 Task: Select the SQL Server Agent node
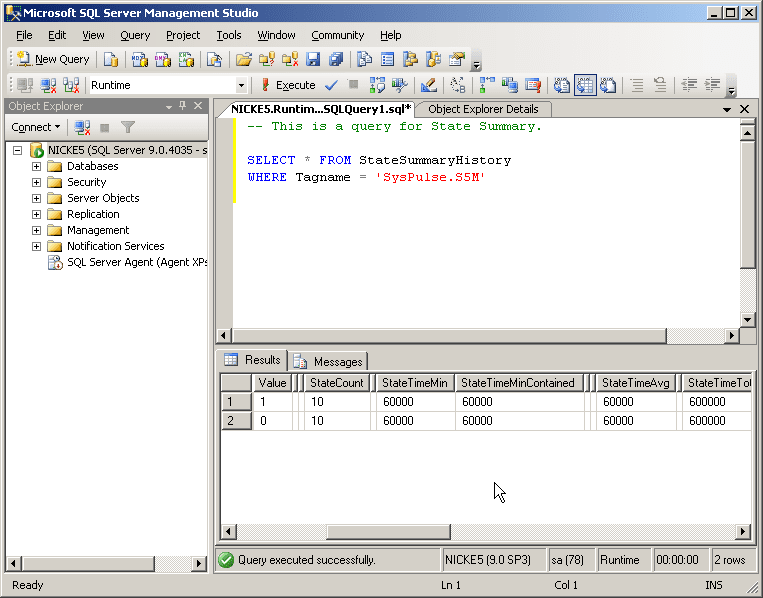point(127,262)
